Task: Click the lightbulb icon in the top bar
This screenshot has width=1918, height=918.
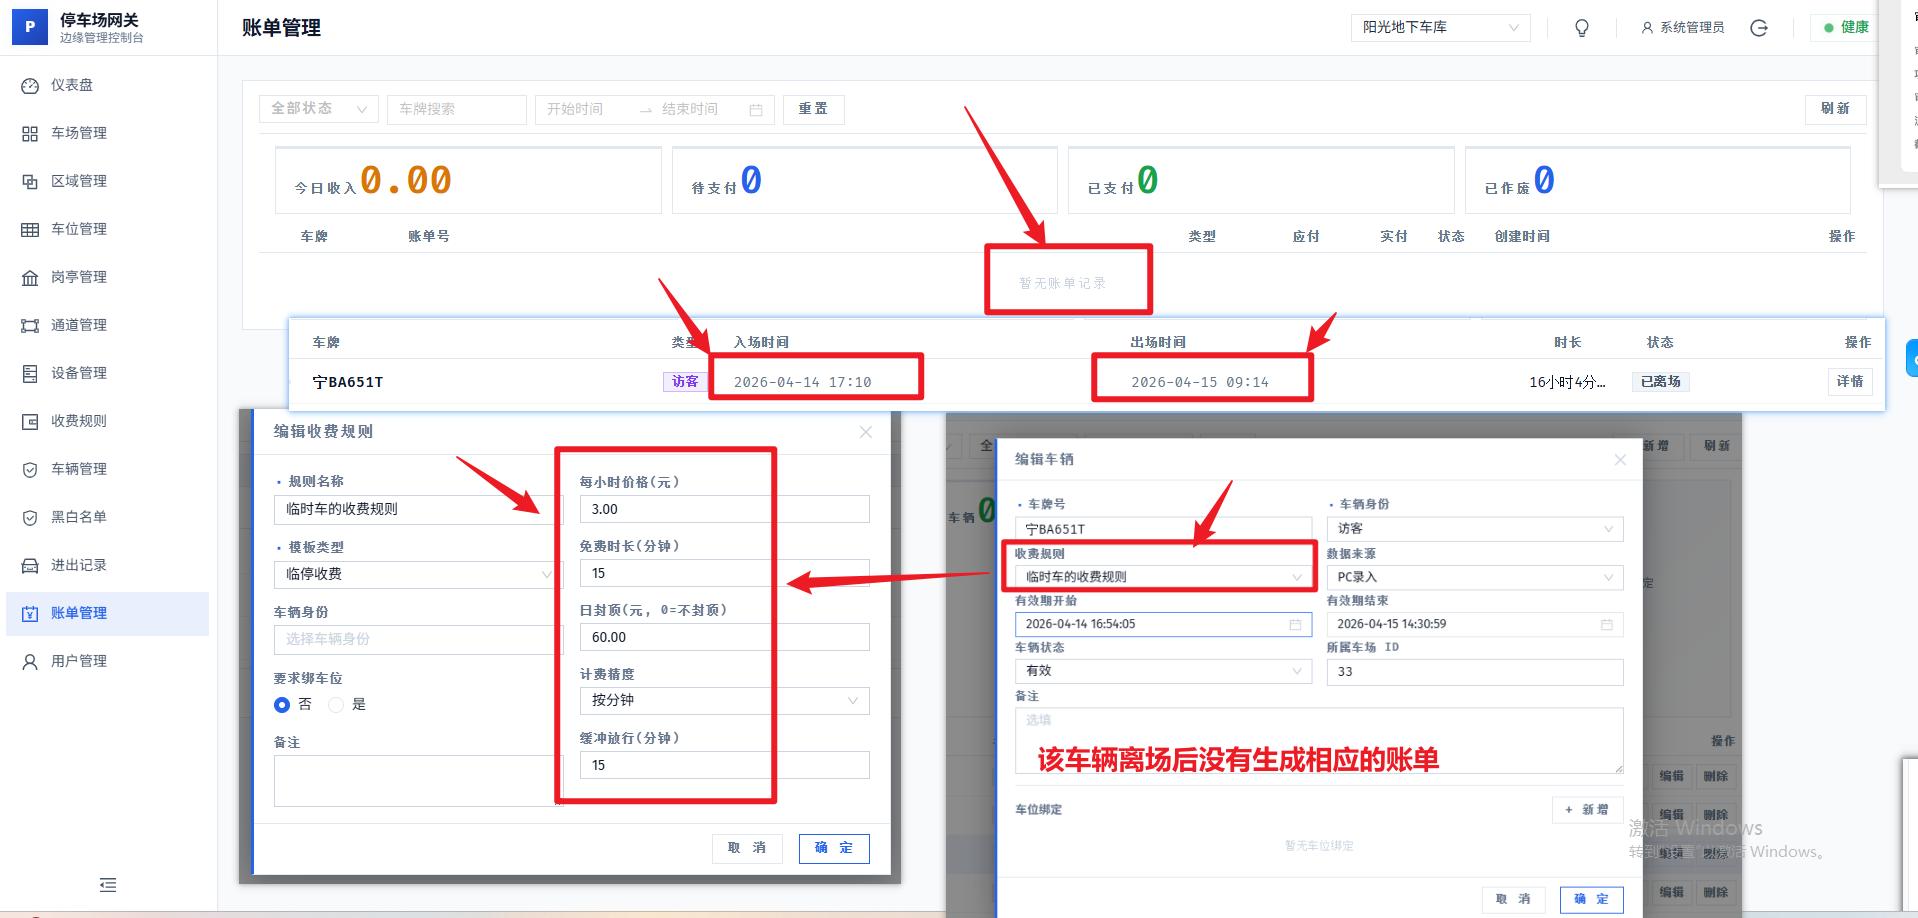Action: (x=1581, y=27)
